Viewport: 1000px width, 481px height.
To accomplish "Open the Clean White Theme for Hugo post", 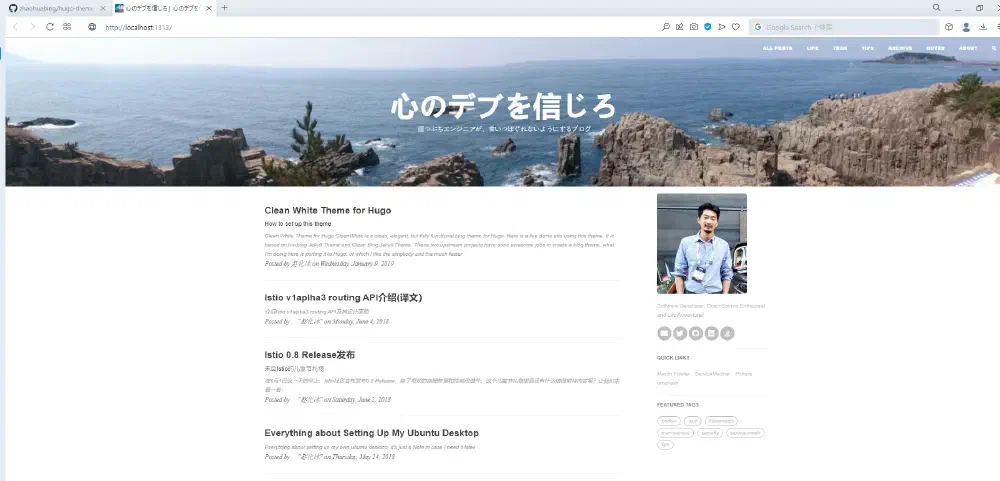I will pos(328,211).
